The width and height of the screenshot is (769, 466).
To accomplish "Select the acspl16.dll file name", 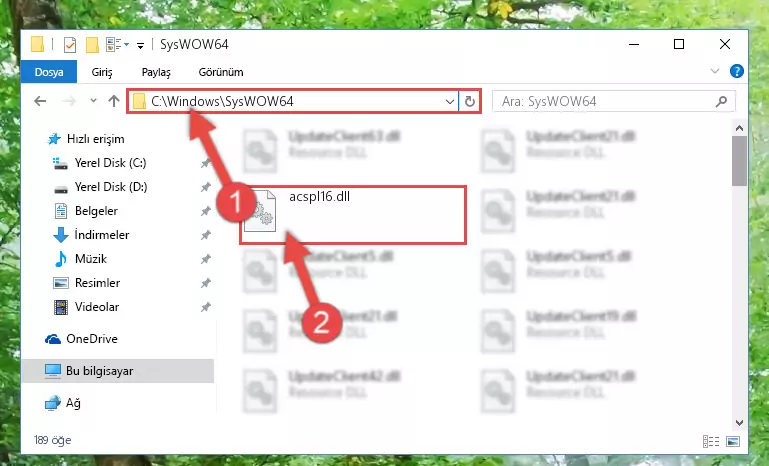I will pos(319,197).
